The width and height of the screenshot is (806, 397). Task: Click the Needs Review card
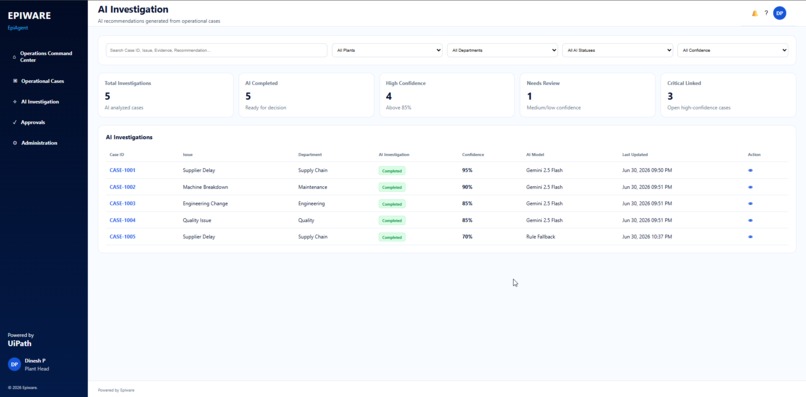click(588, 95)
